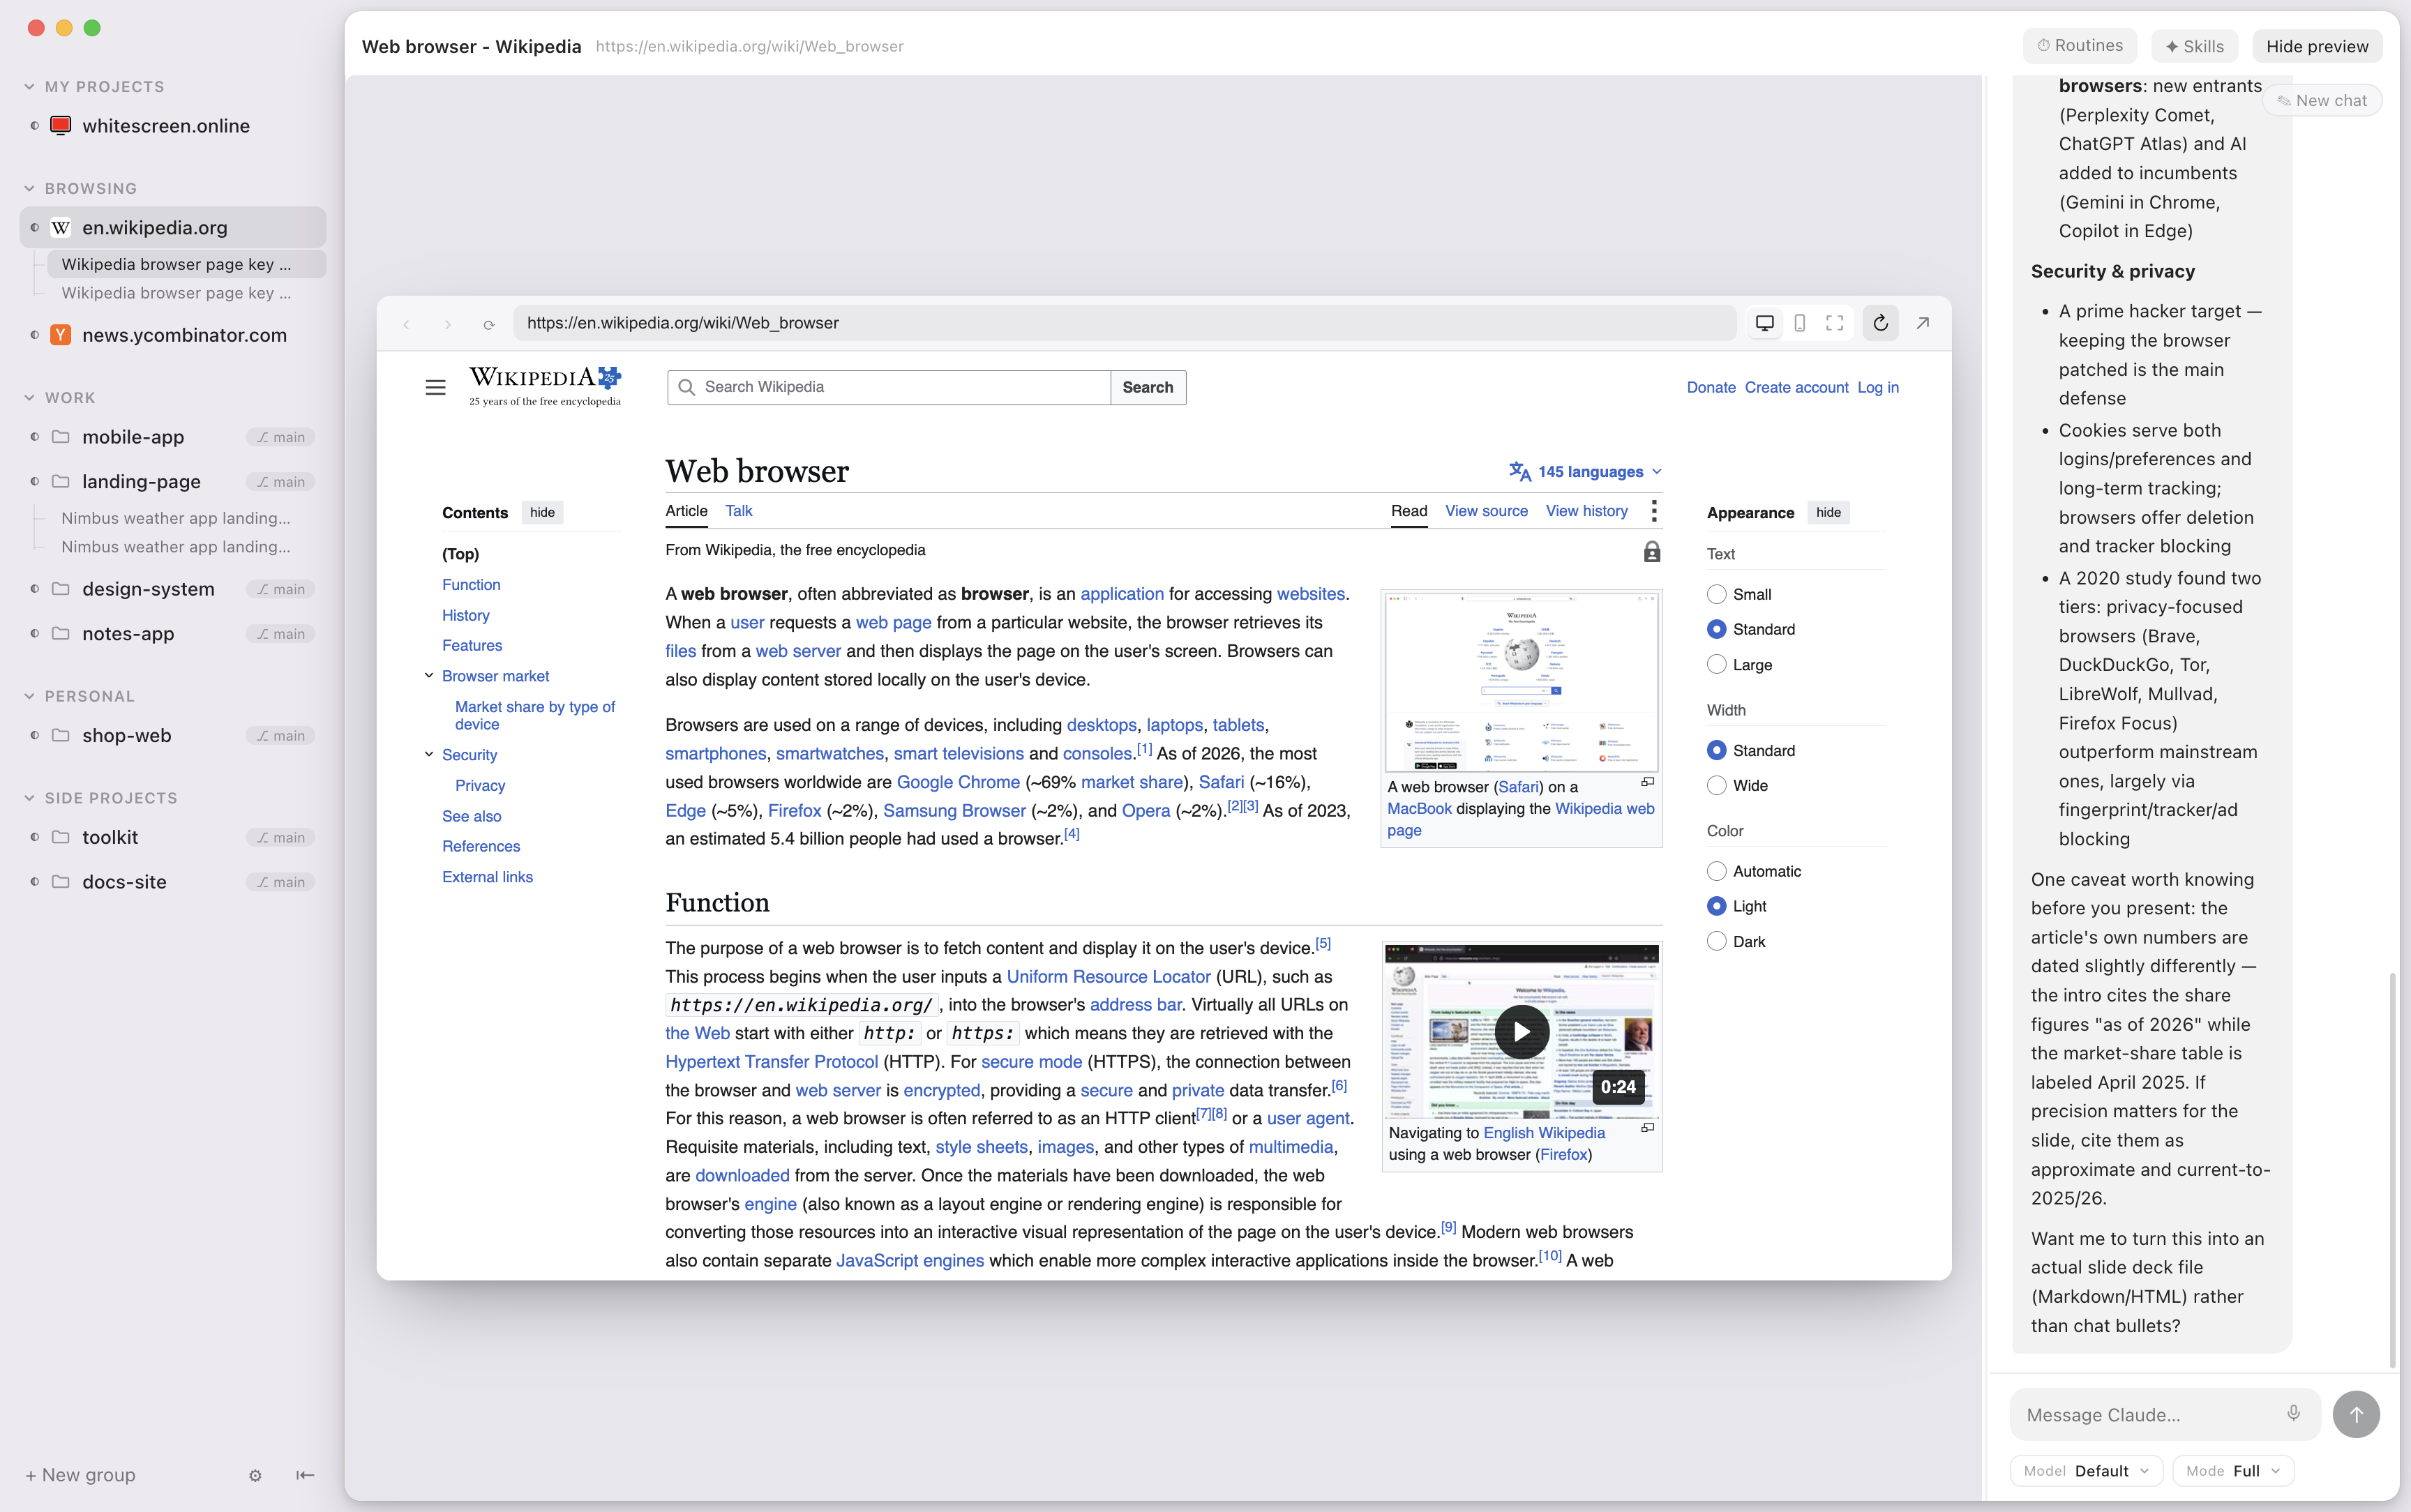This screenshot has height=1512, width=2411.
Task: Open the Mode Full dropdown
Action: (2233, 1471)
